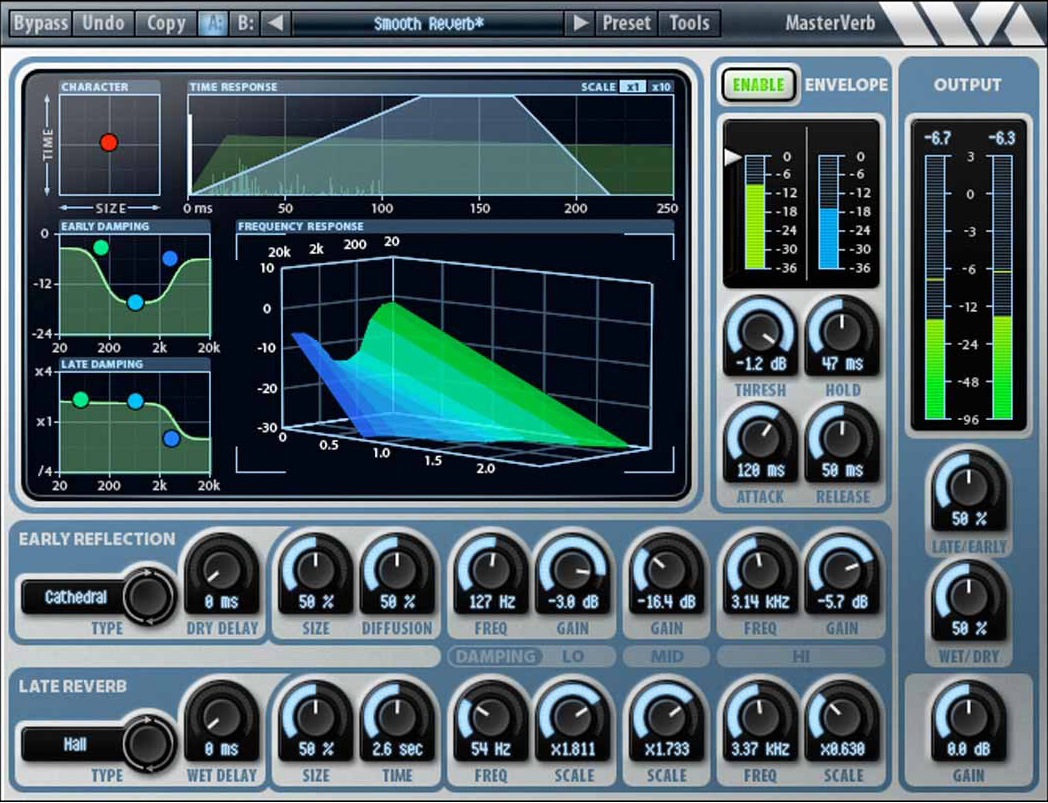Toggle the Bypass button
Image resolution: width=1048 pixels, height=803 pixels.
[x=40, y=23]
